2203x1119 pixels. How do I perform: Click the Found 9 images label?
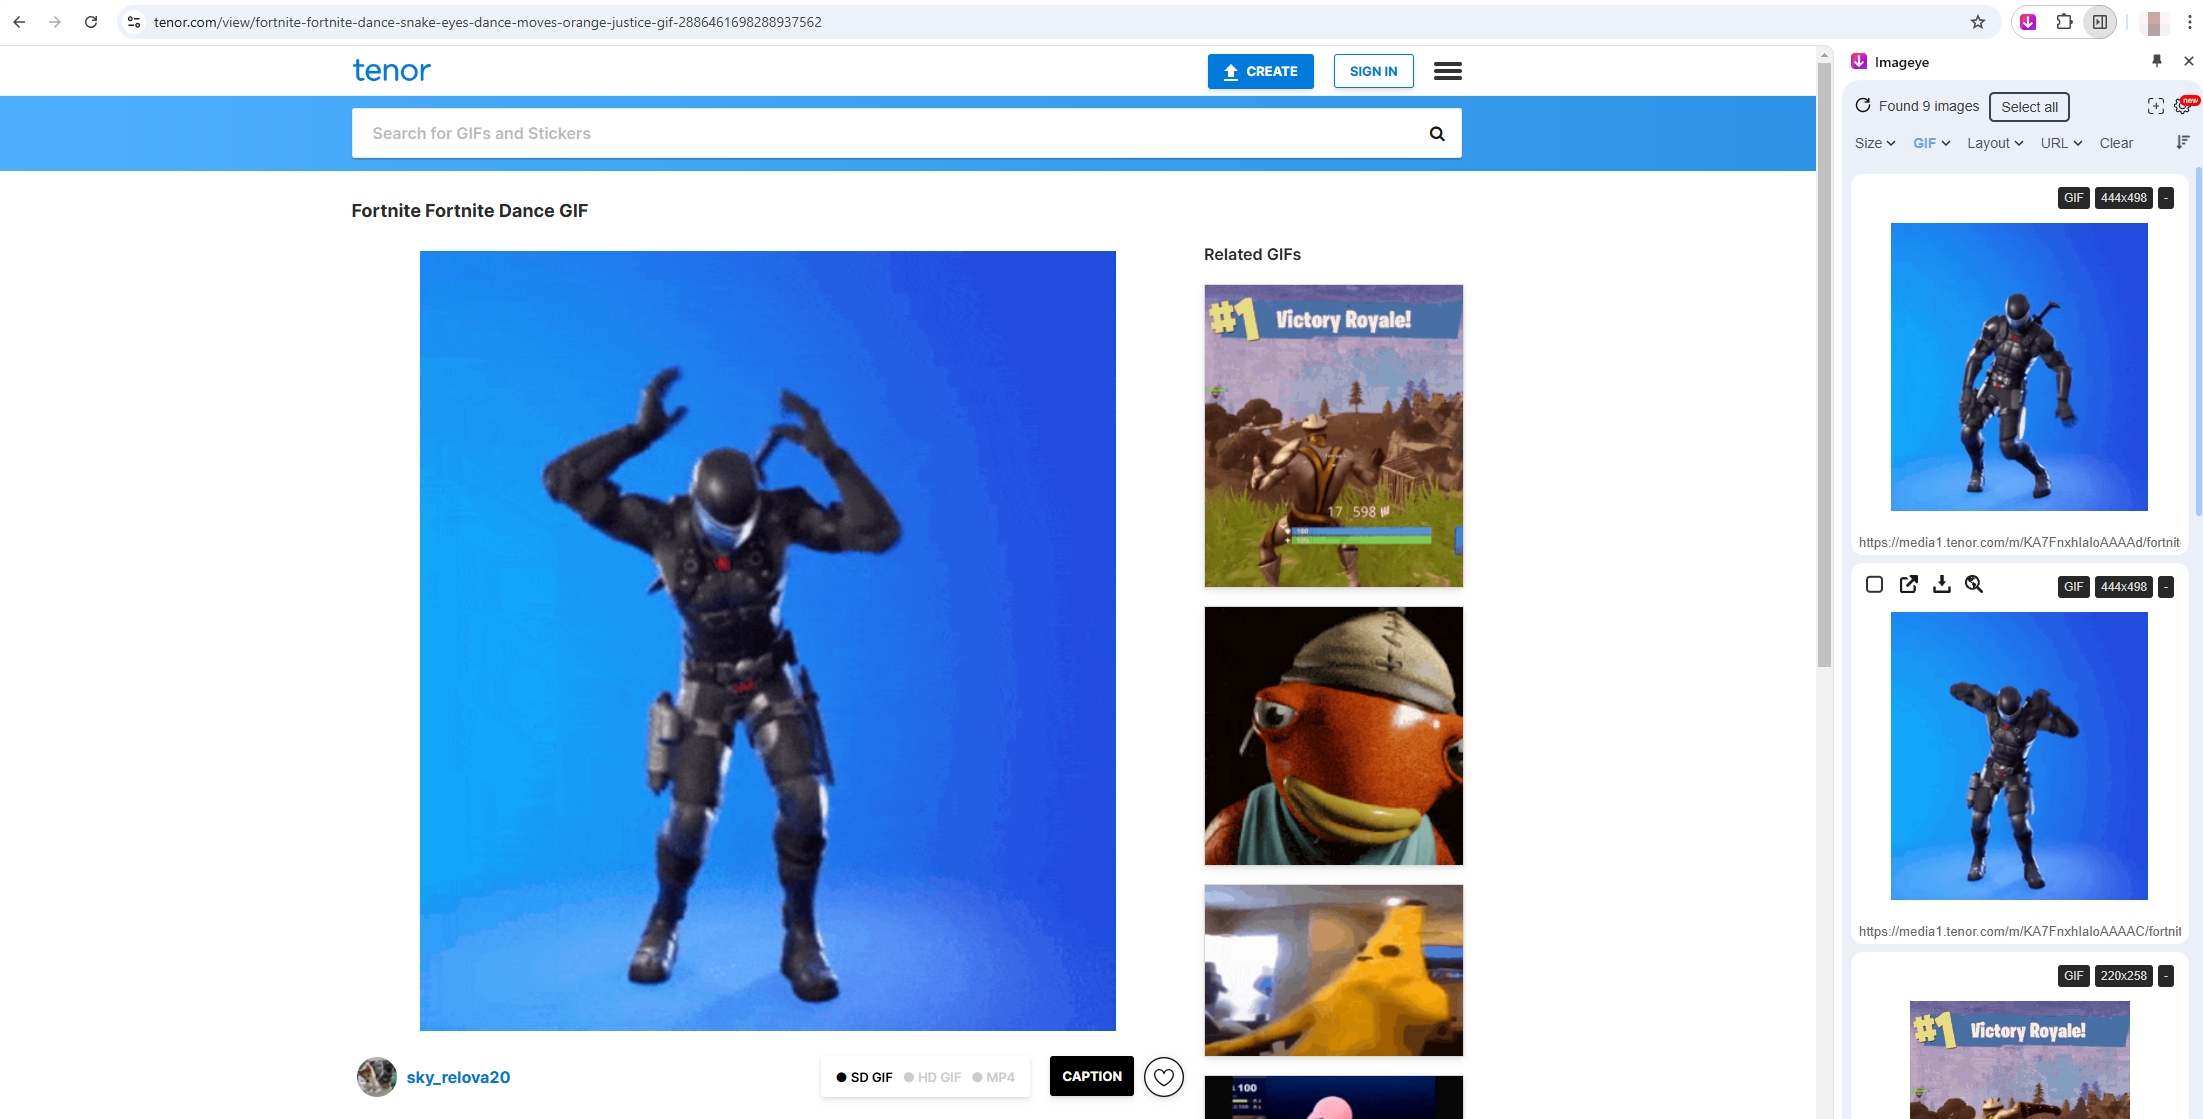(1928, 106)
